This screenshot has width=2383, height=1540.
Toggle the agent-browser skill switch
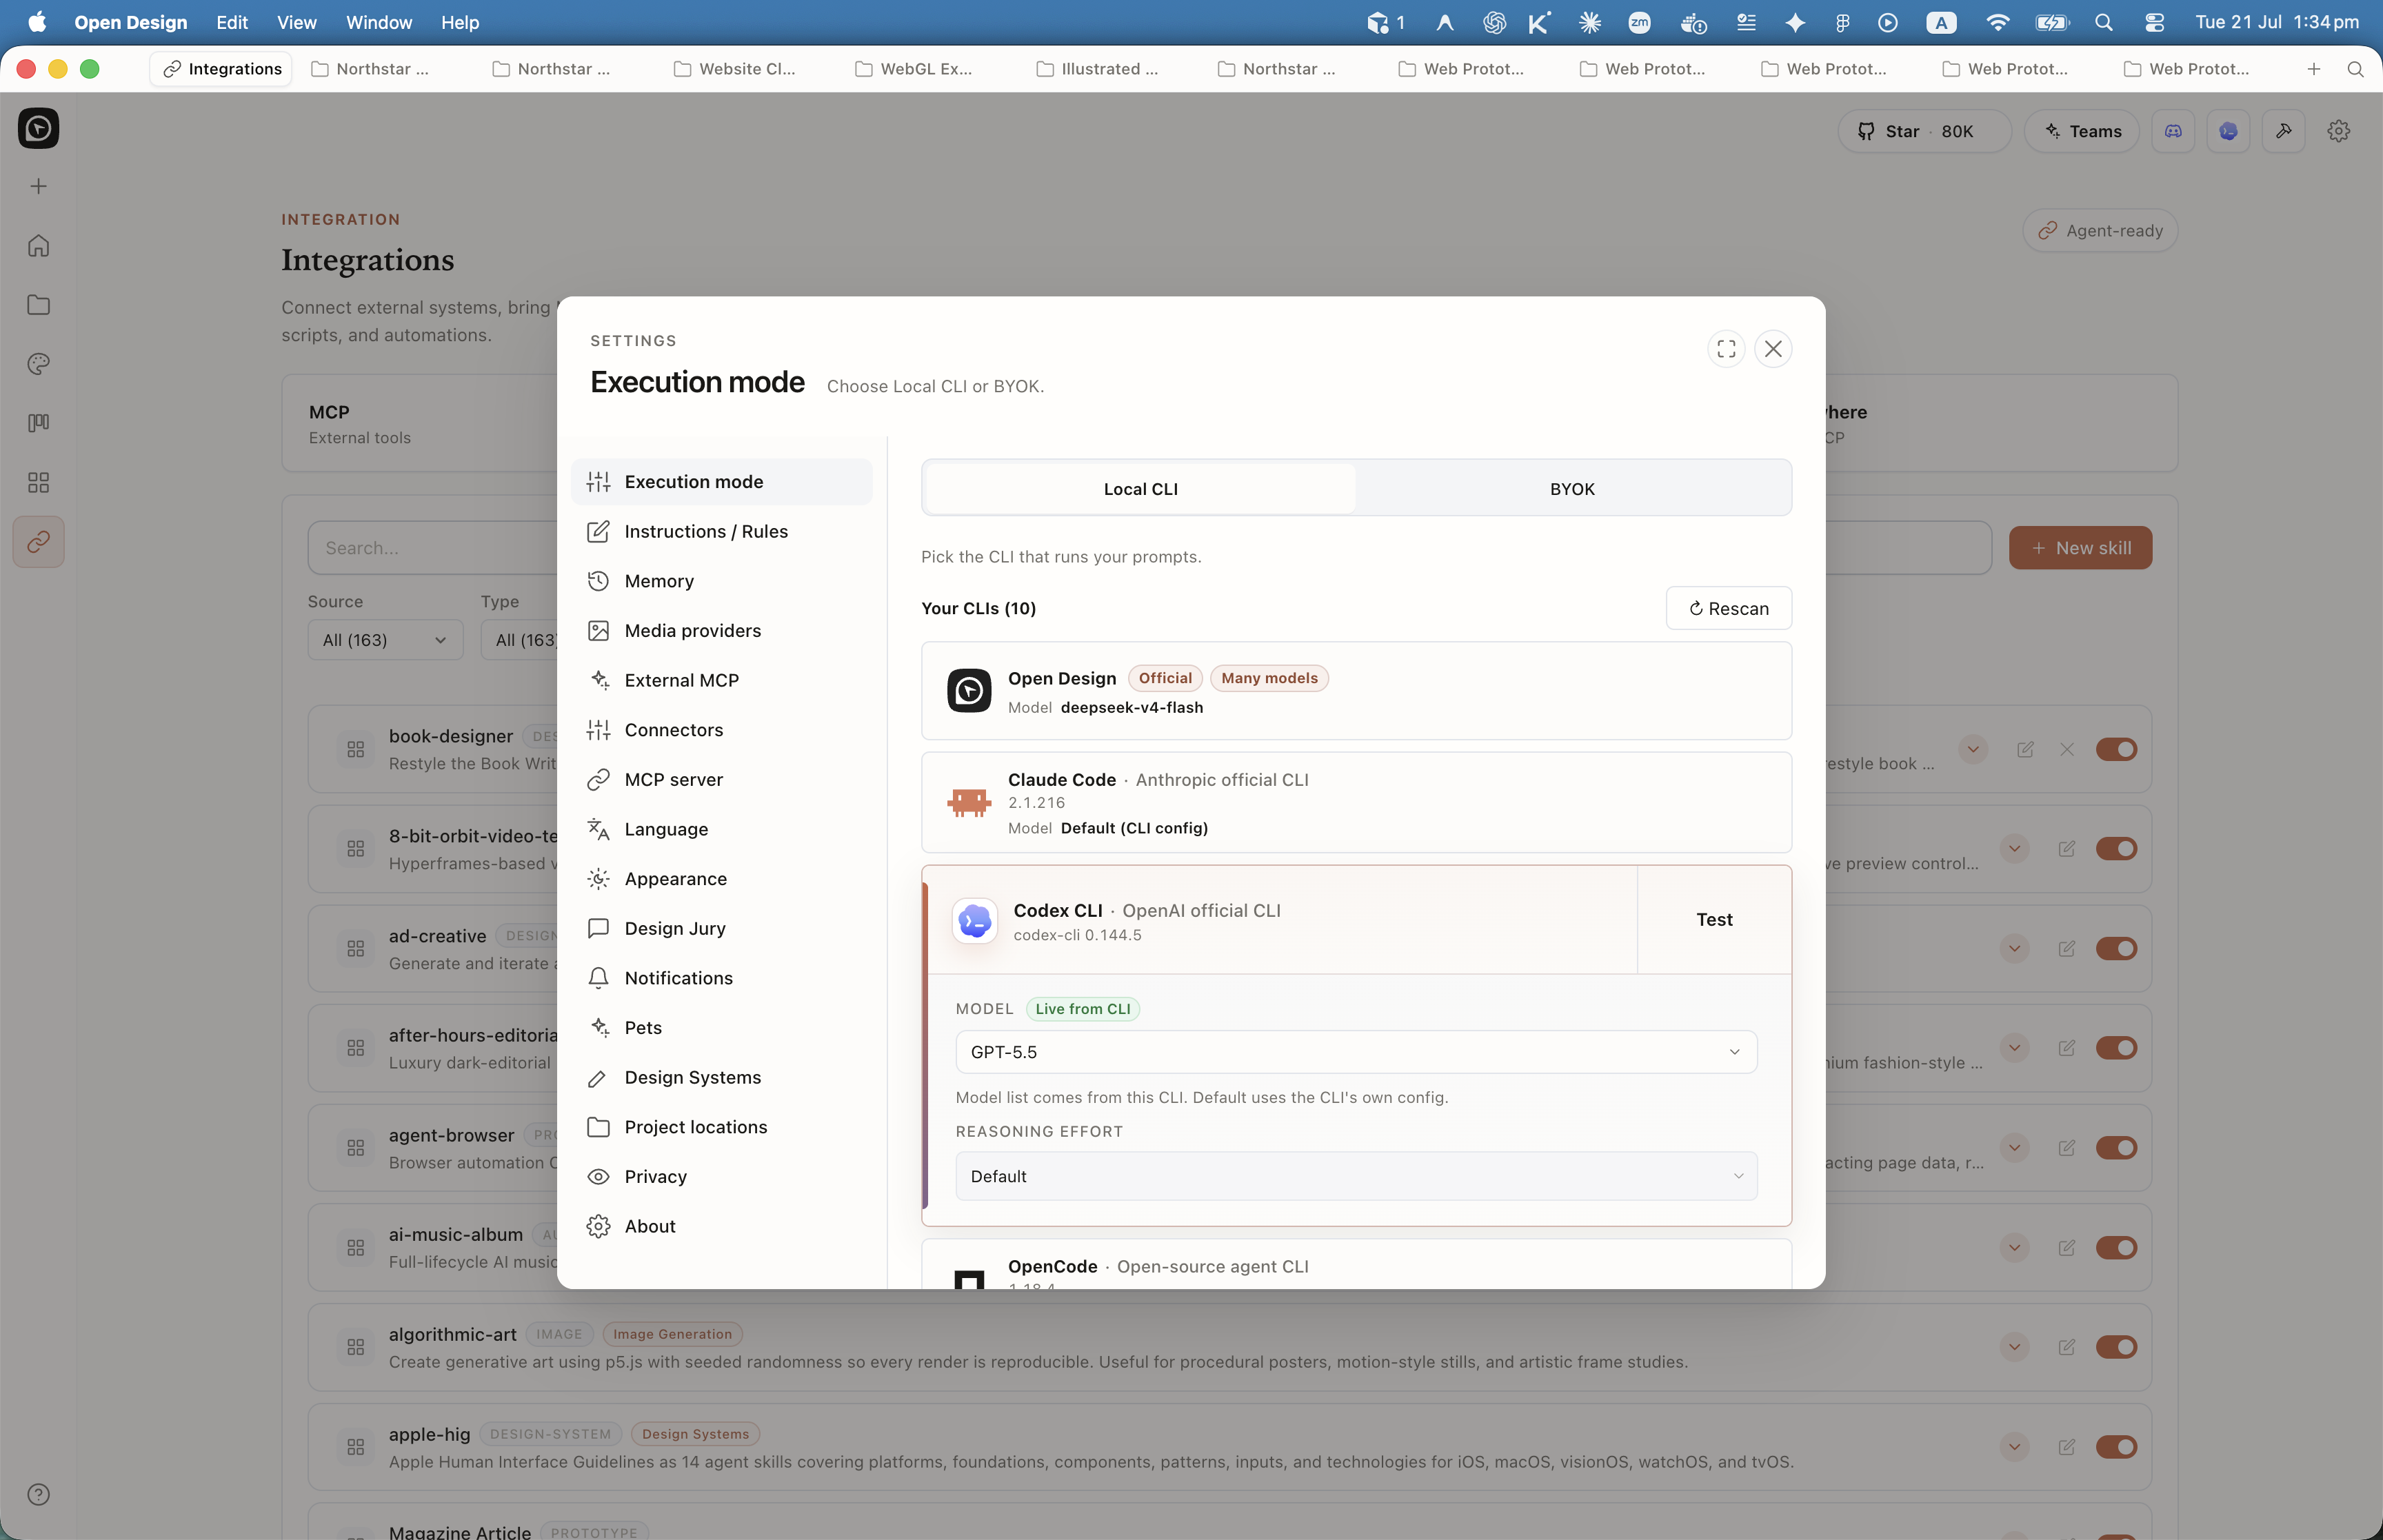pos(2116,1147)
